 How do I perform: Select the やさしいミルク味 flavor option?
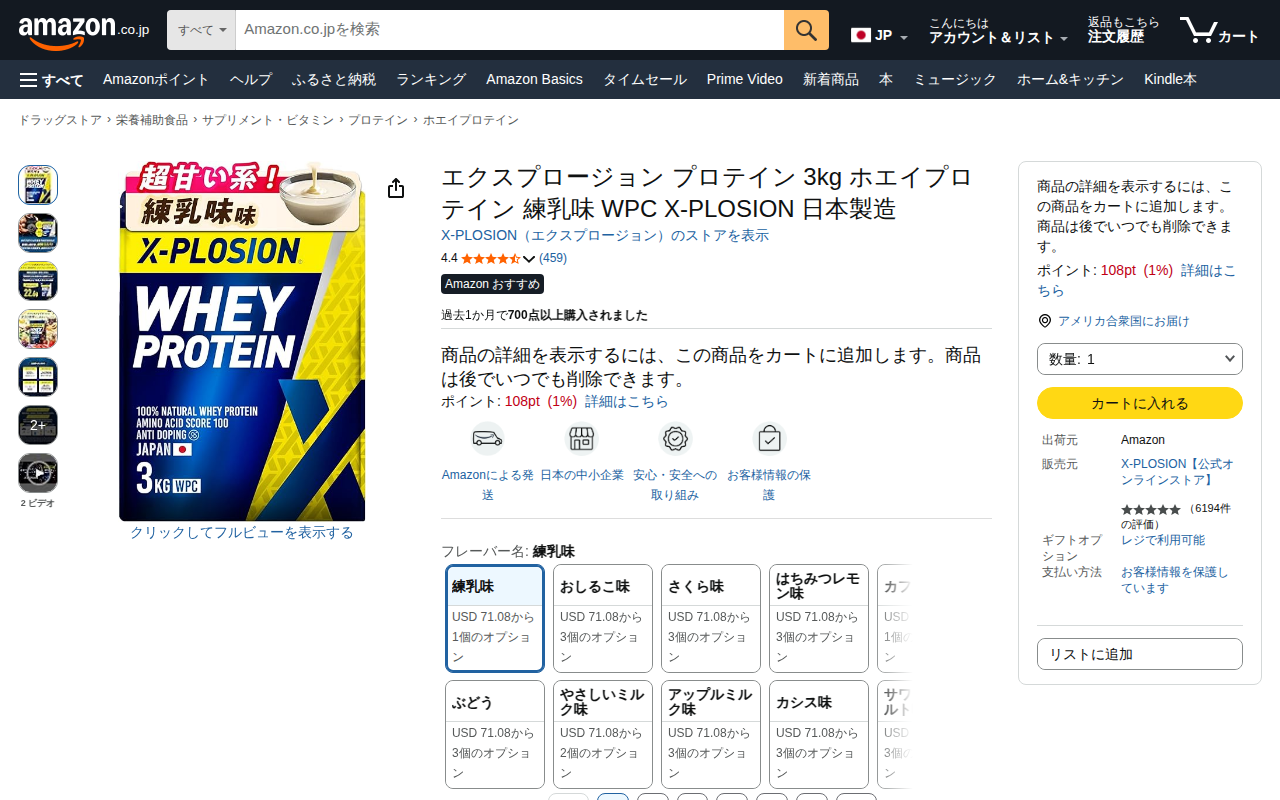click(603, 735)
